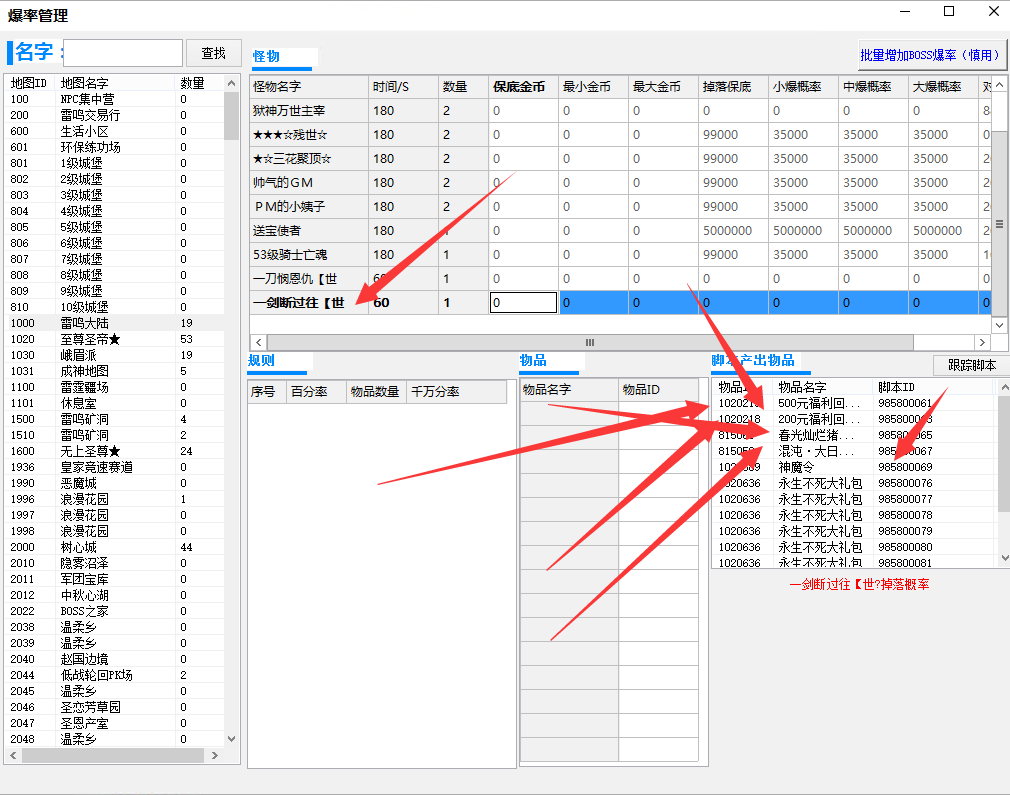This screenshot has width=1010, height=795.
Task: Select map 树心城 in the map list
Action: 78,547
